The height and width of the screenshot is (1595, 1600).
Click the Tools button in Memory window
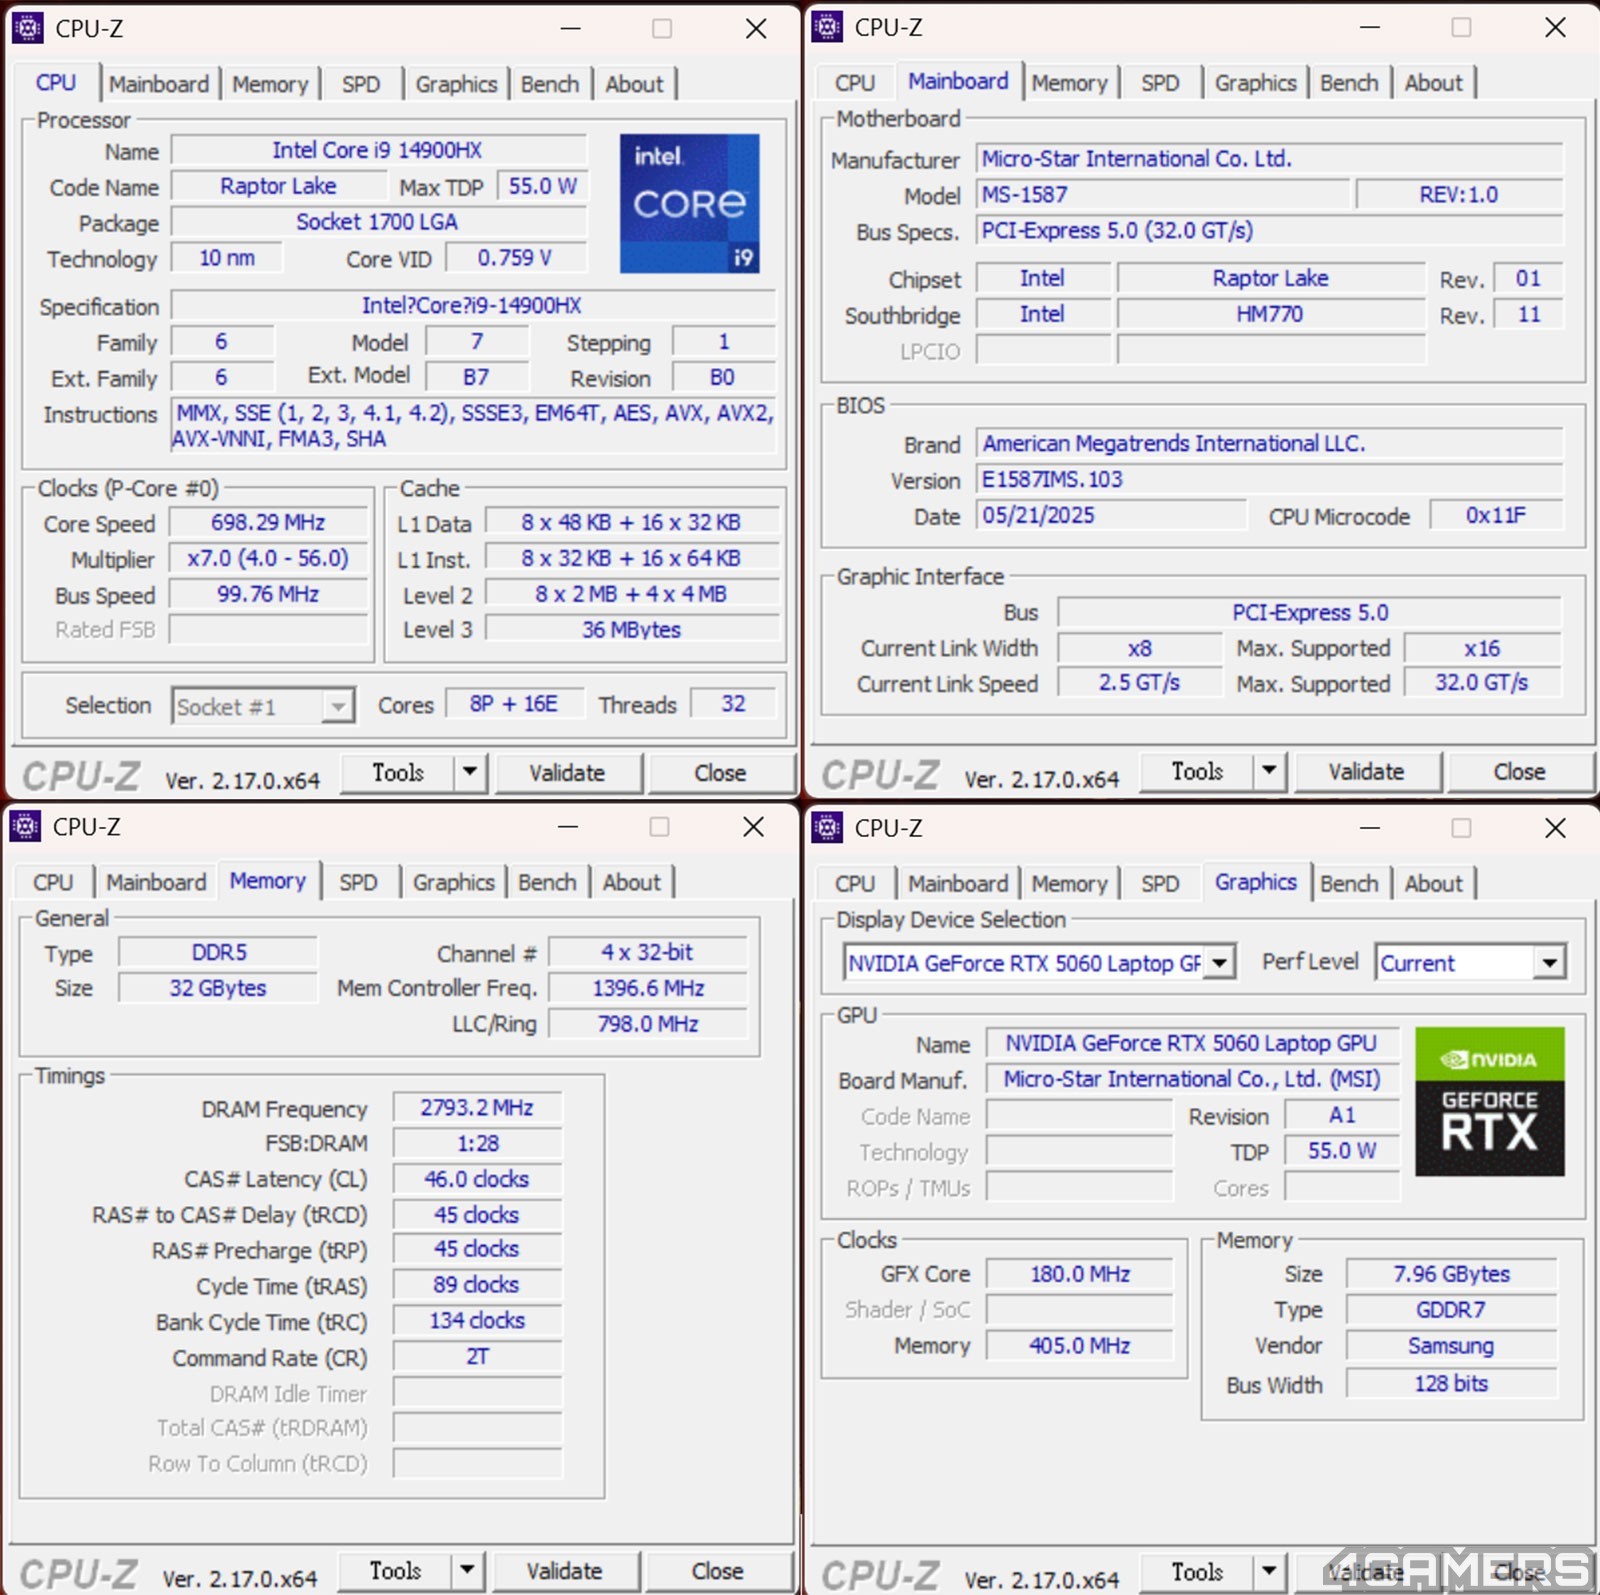395,1571
